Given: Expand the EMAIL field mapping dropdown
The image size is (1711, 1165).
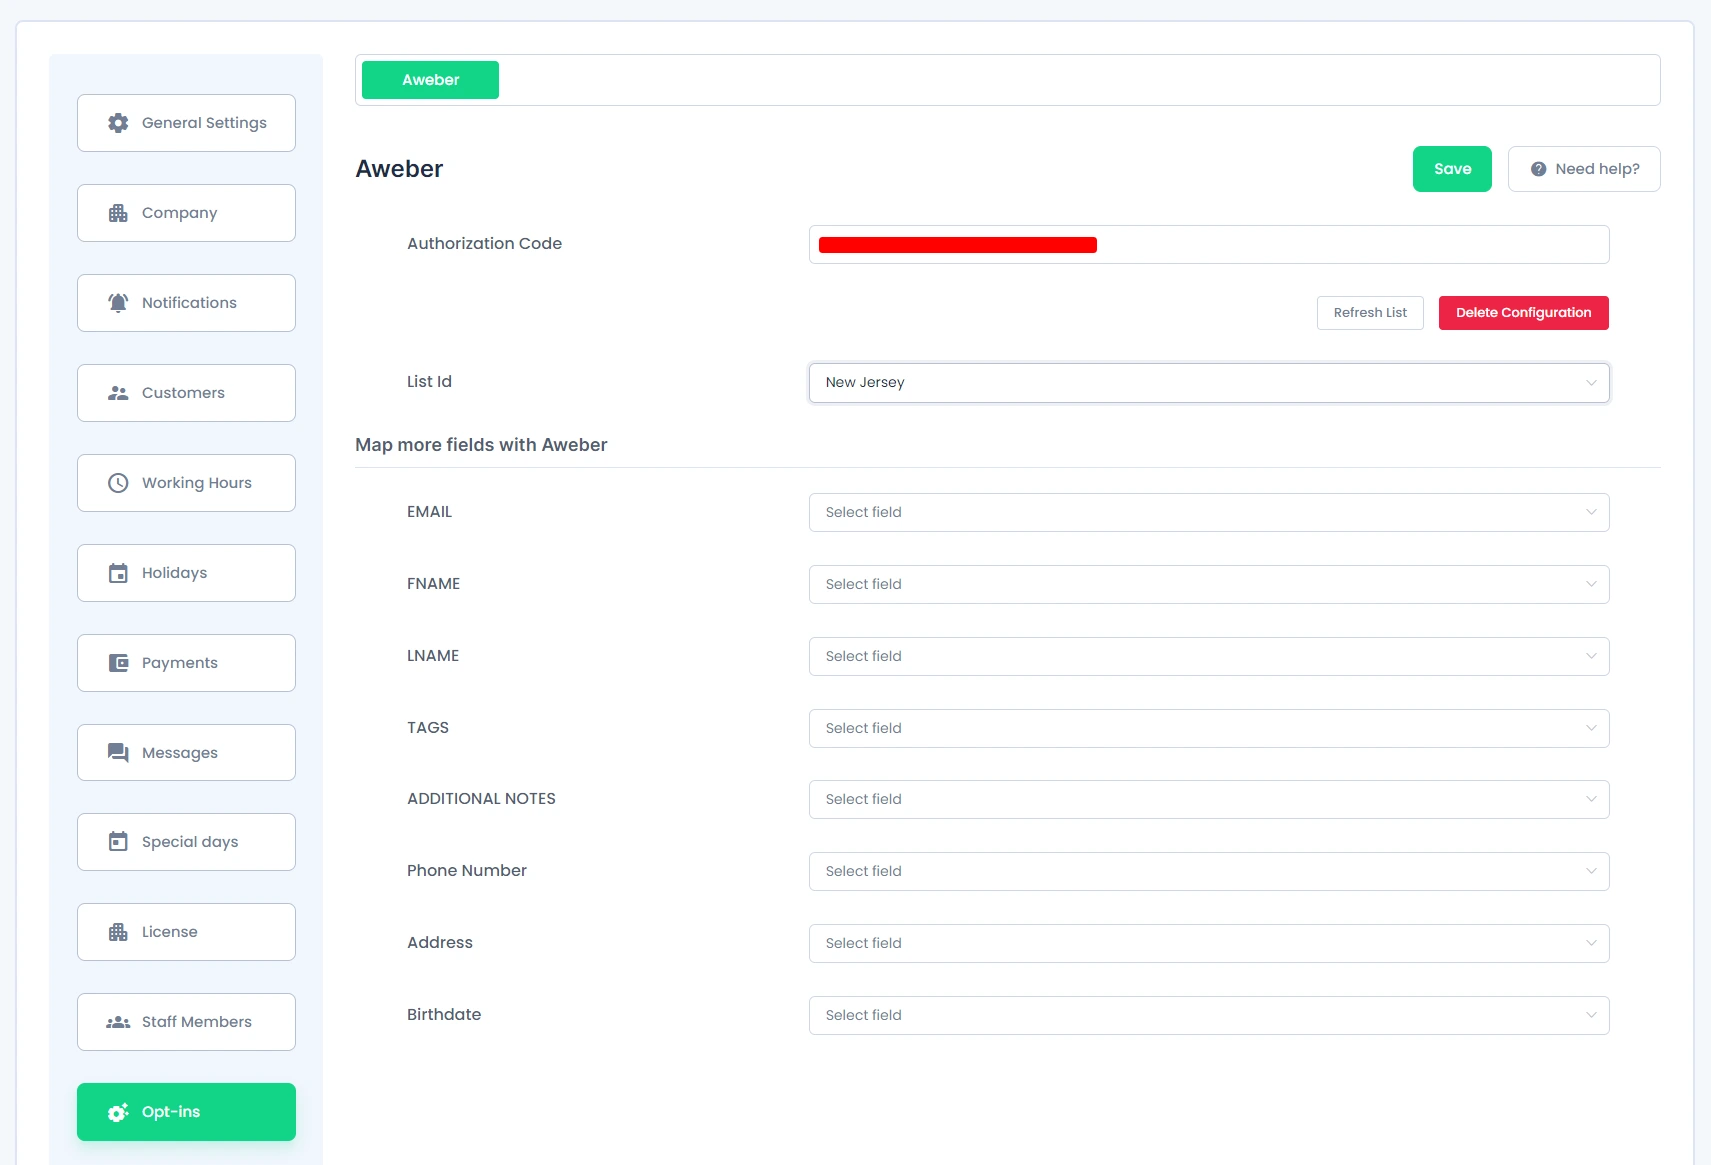Looking at the screenshot, I should (x=1208, y=512).
